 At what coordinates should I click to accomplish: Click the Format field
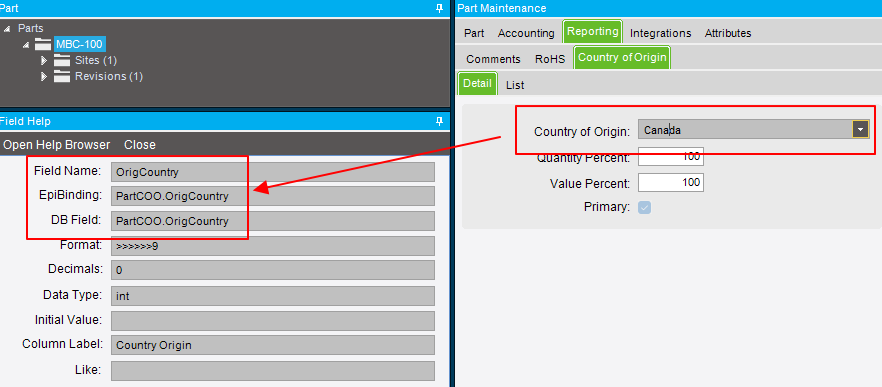273,246
